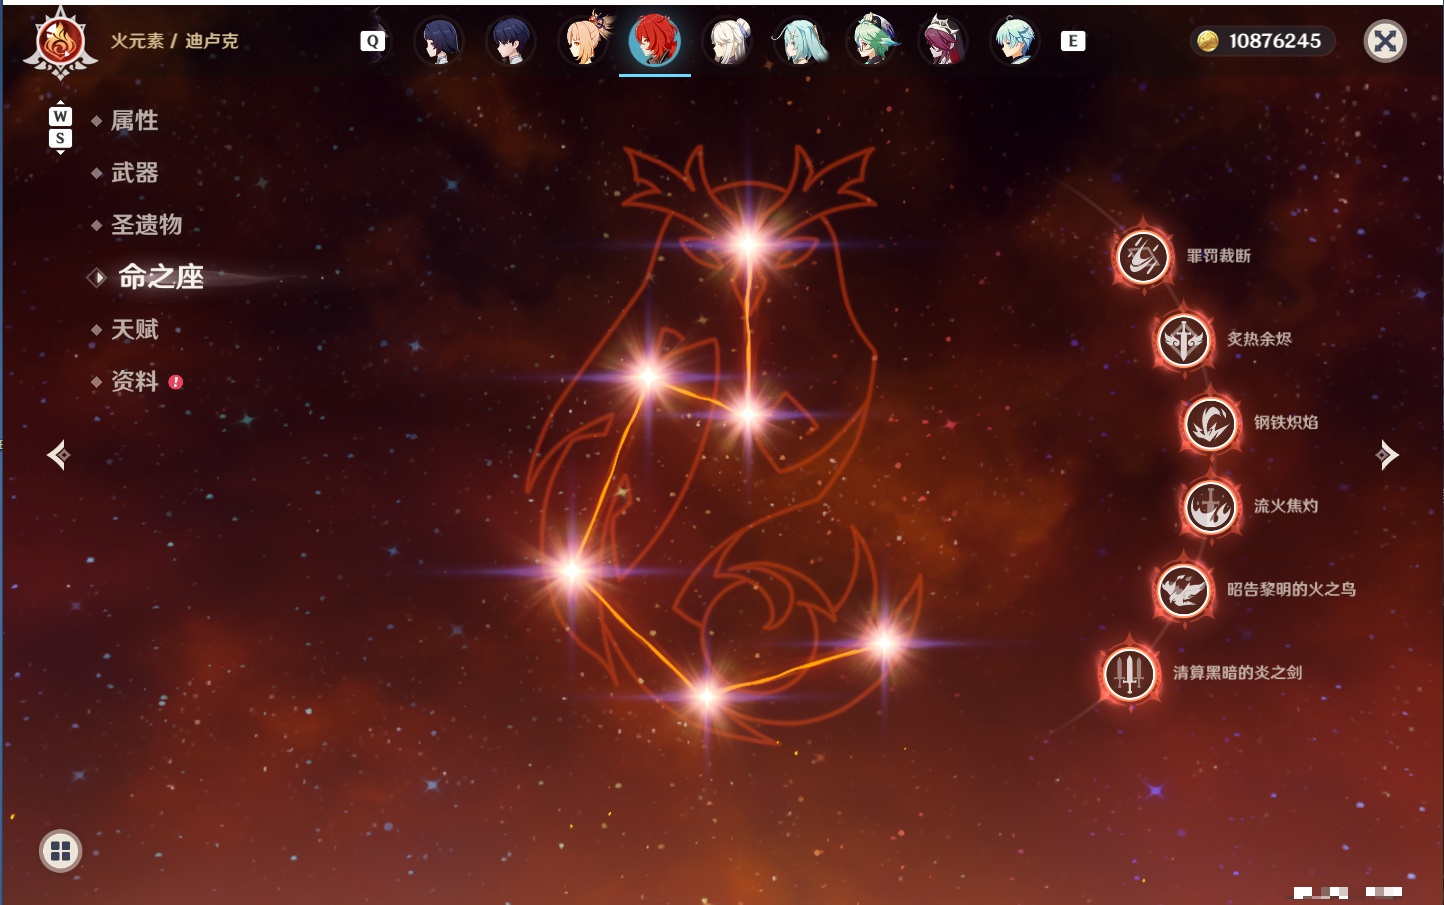The image size is (1444, 905).
Task: Select the short dark-haired avatar left of the blonde
Action: point(511,41)
